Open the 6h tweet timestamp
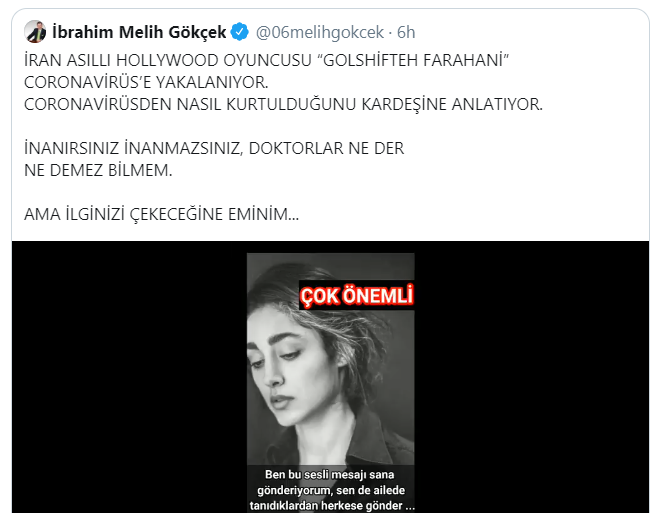 click(x=406, y=32)
